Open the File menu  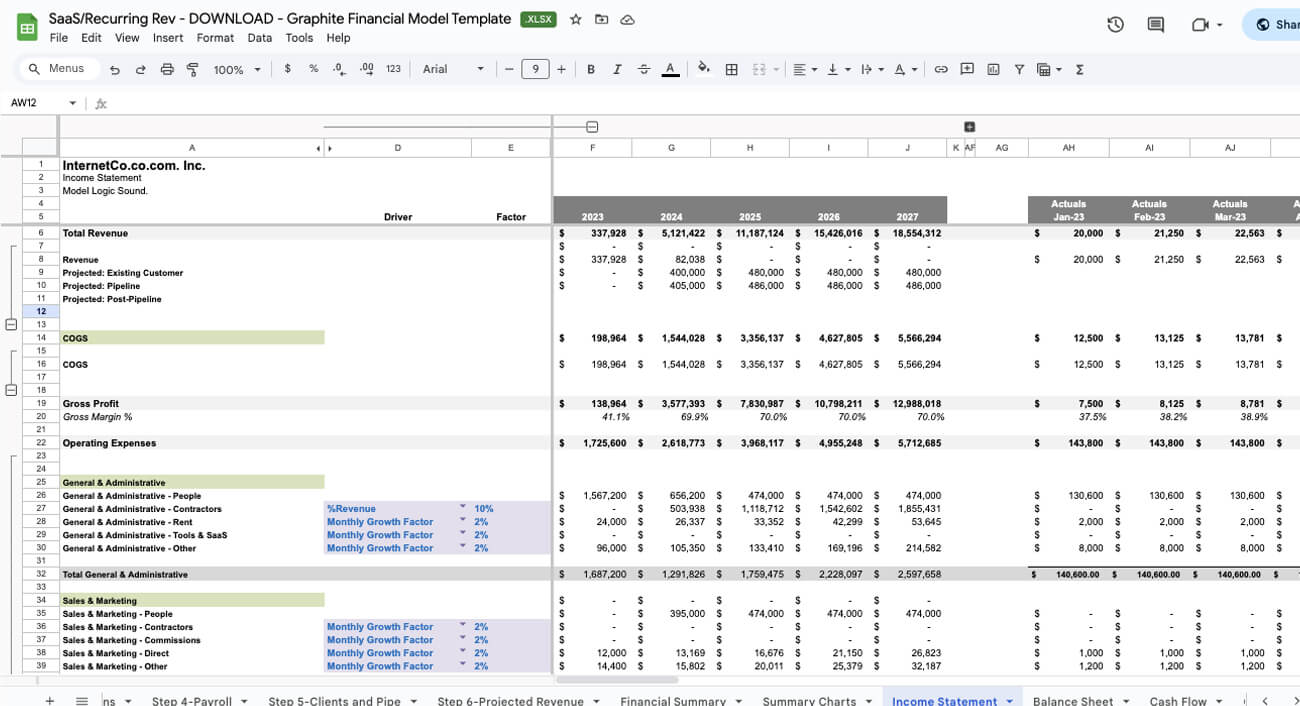[x=59, y=38]
